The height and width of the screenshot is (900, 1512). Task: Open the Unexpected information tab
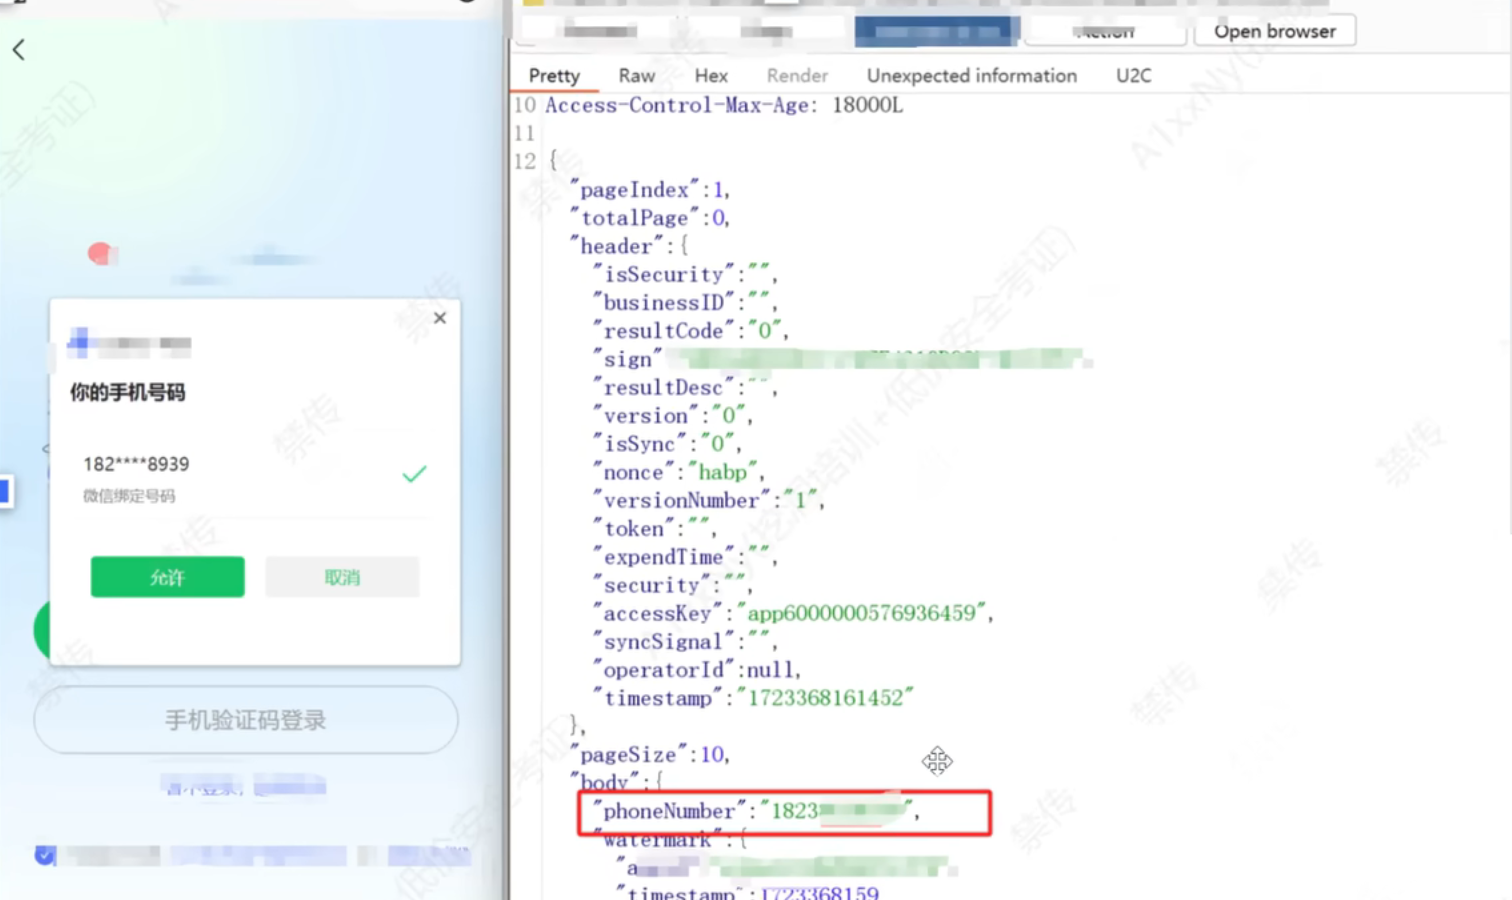click(x=971, y=76)
